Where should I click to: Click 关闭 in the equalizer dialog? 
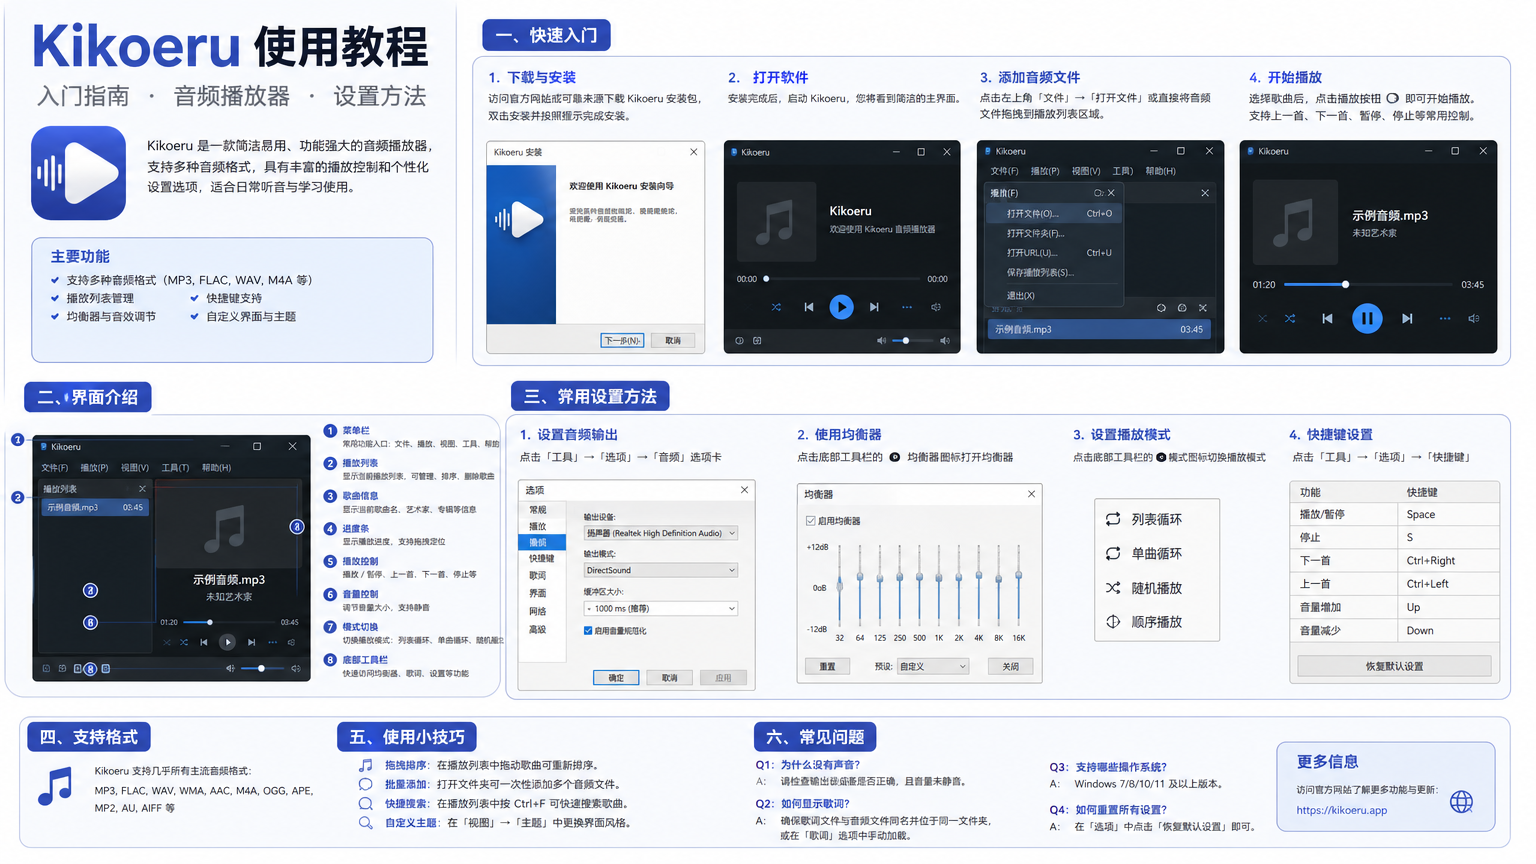[1011, 666]
